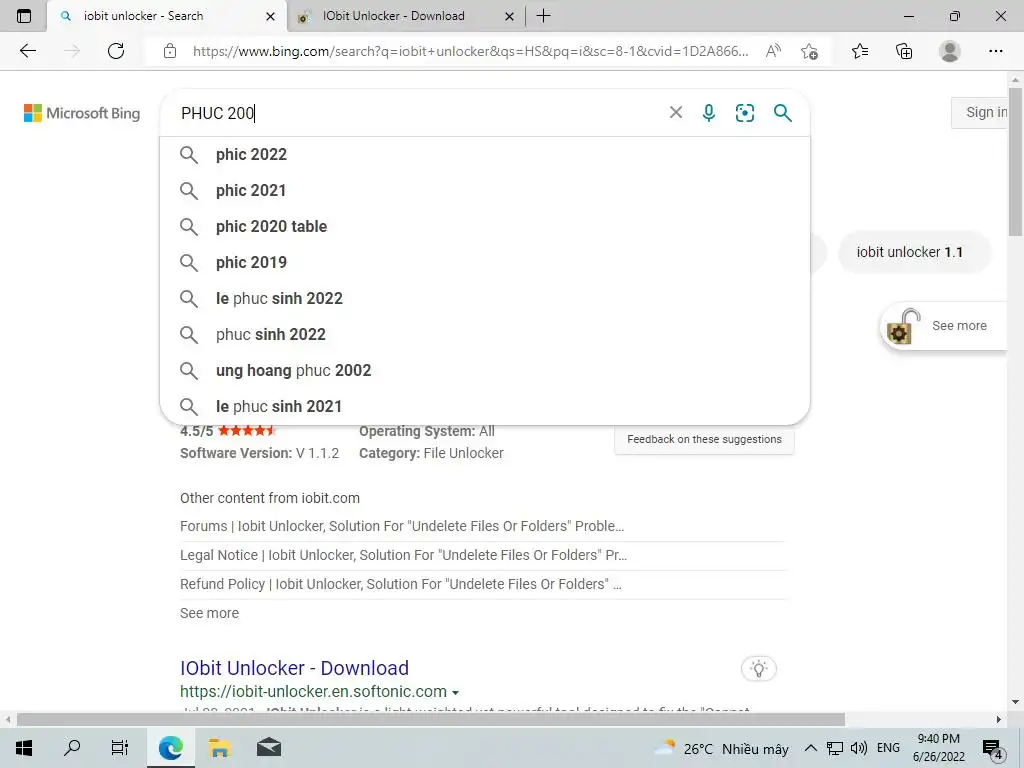Click the Microsoft Bing logo

point(82,113)
